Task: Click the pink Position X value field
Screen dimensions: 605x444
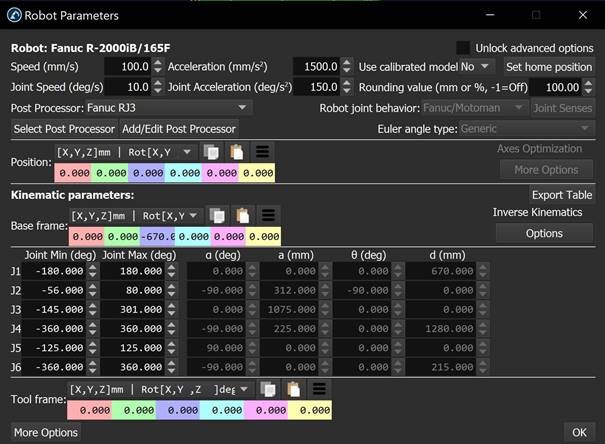Action: 74,173
